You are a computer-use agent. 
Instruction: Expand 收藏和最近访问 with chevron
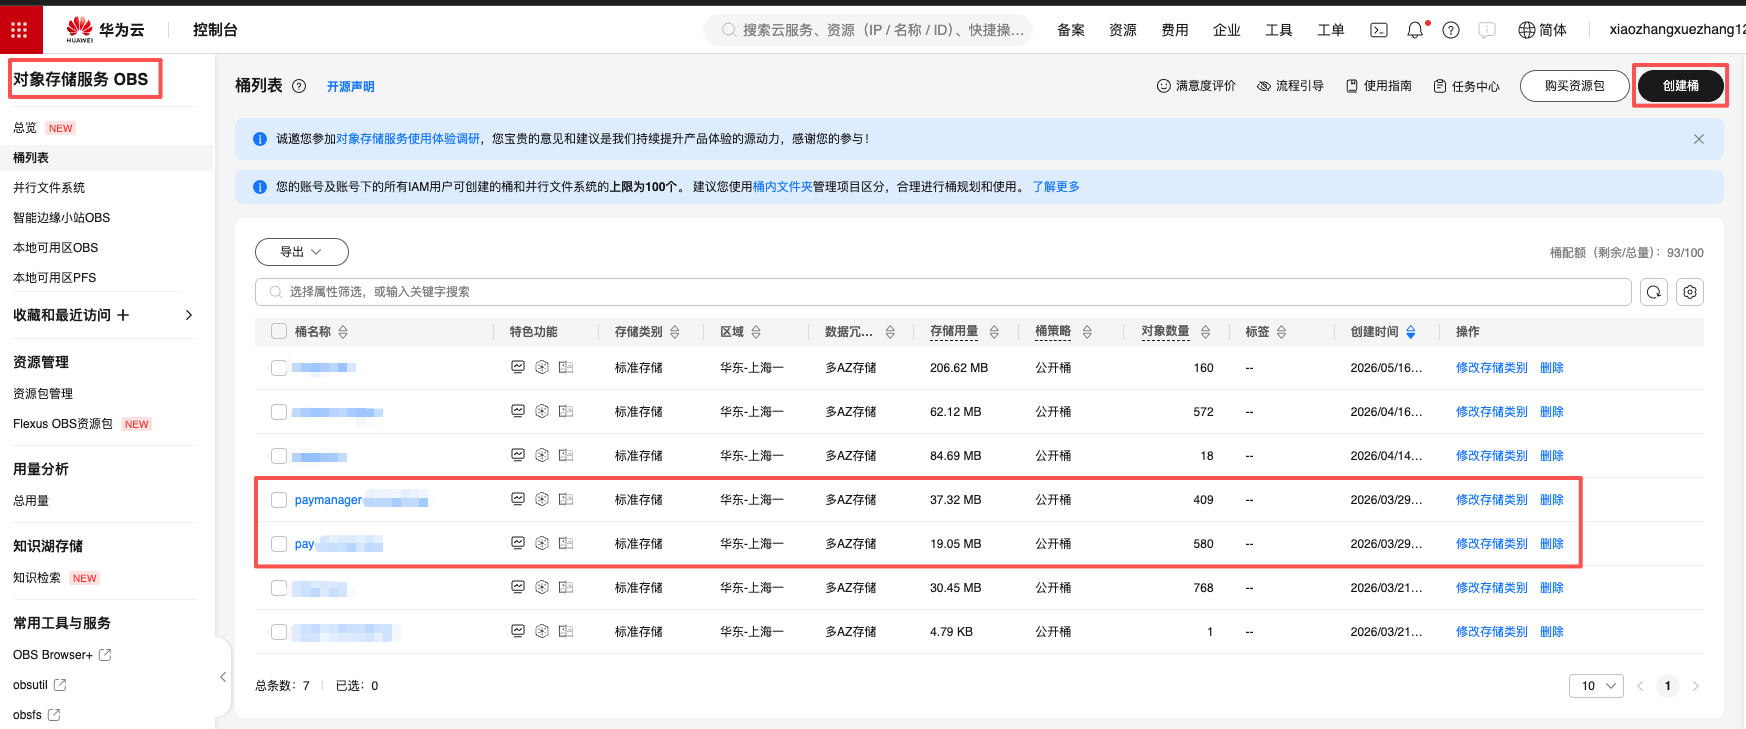[x=189, y=315]
